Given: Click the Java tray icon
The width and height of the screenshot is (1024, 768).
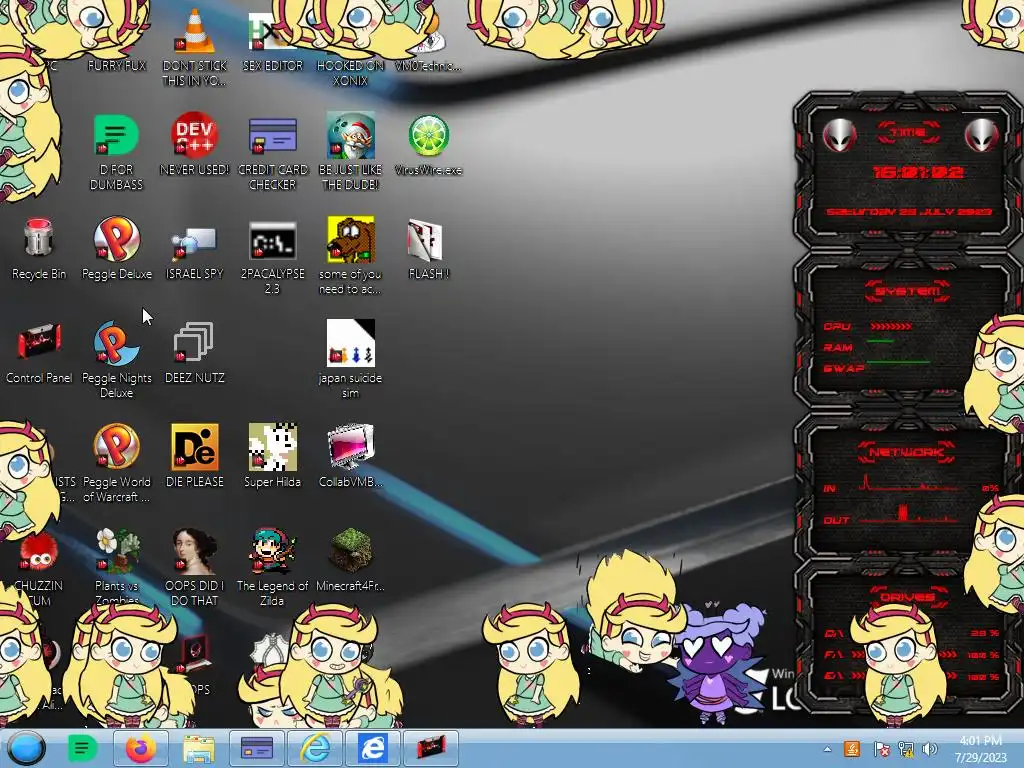Looking at the screenshot, I should (852, 749).
